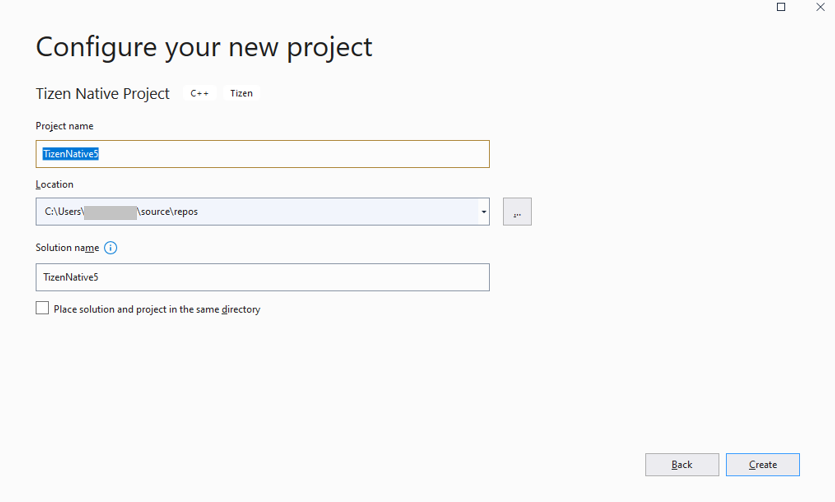Screen dimensions: 835x502
Task: Click the Project name label
Action: click(x=64, y=126)
